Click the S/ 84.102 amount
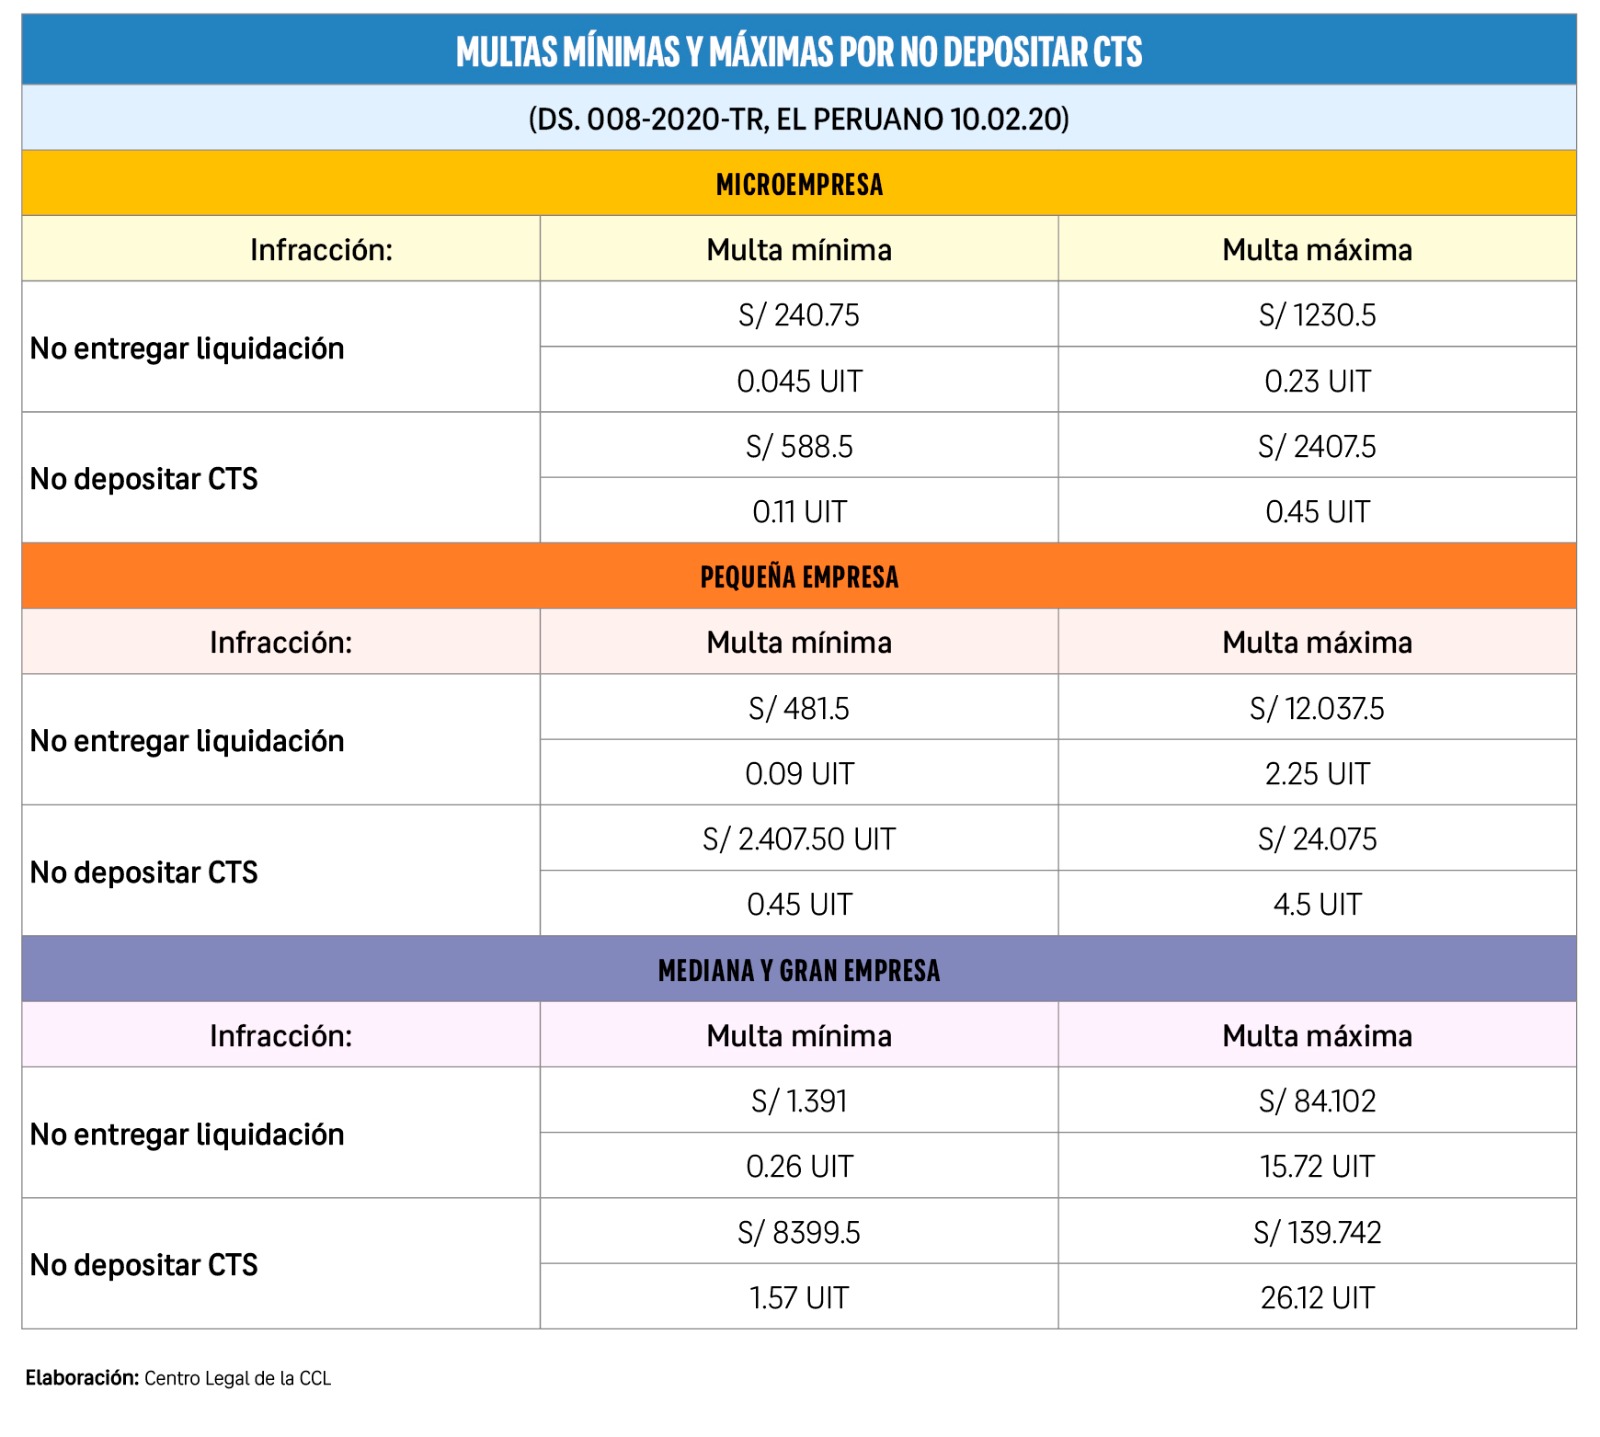 pos(1317,1101)
